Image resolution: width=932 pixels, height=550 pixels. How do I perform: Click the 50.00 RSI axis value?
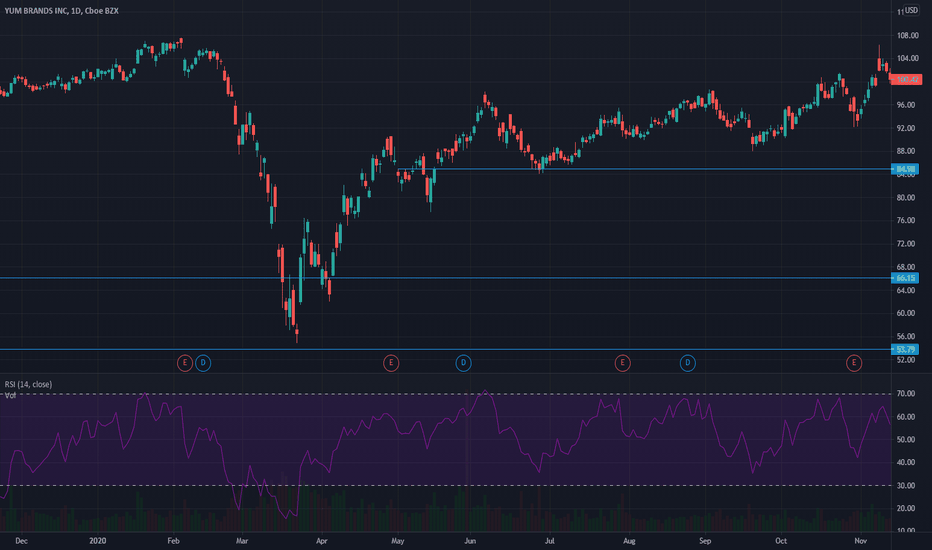point(906,440)
